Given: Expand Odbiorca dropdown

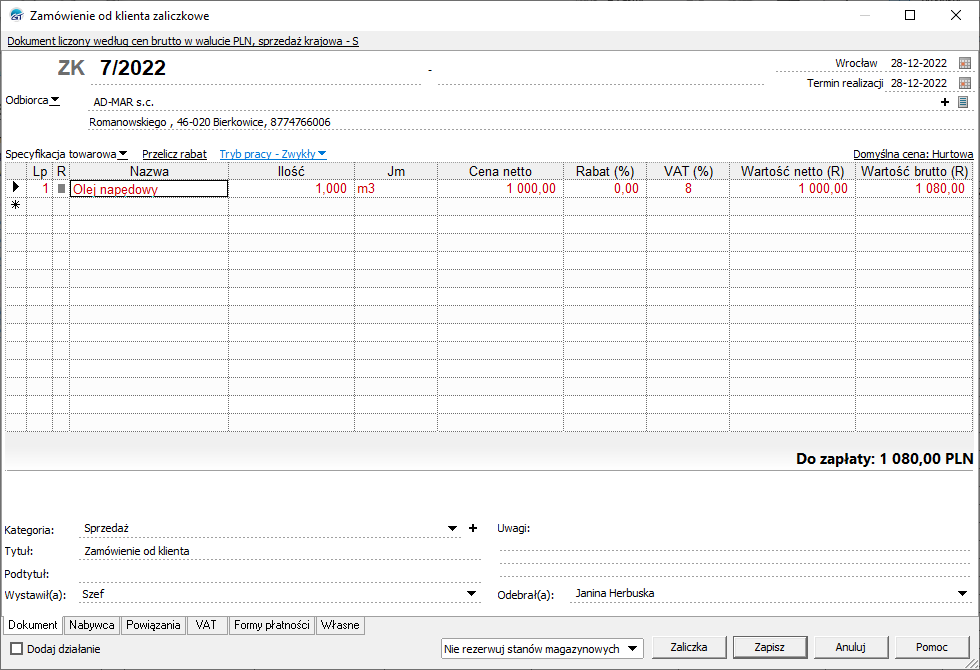Looking at the screenshot, I should (55, 100).
